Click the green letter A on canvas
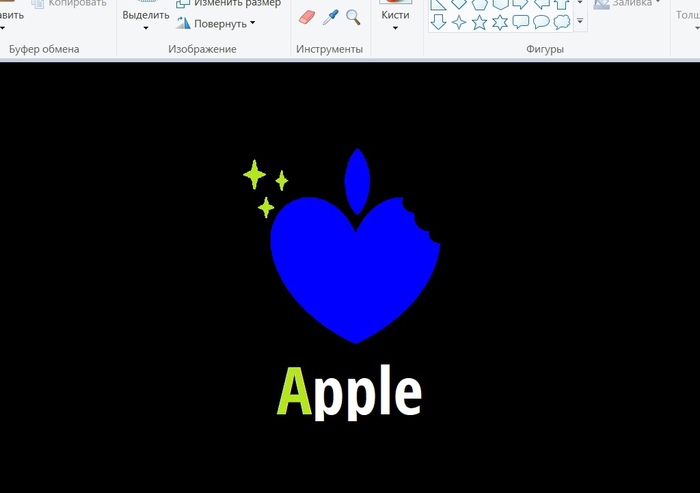The width and height of the screenshot is (700, 493). coord(290,392)
